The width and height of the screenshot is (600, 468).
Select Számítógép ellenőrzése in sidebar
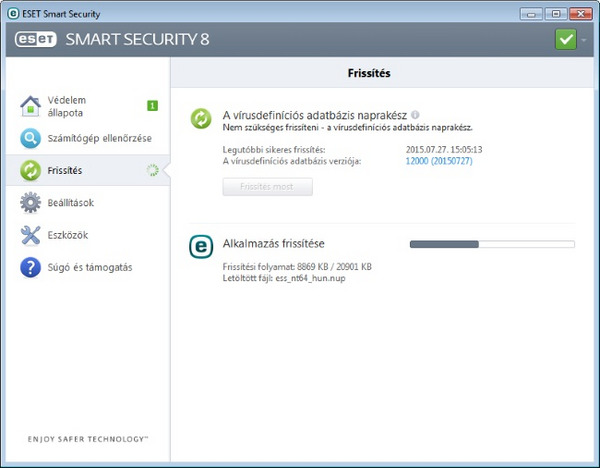(x=100, y=138)
